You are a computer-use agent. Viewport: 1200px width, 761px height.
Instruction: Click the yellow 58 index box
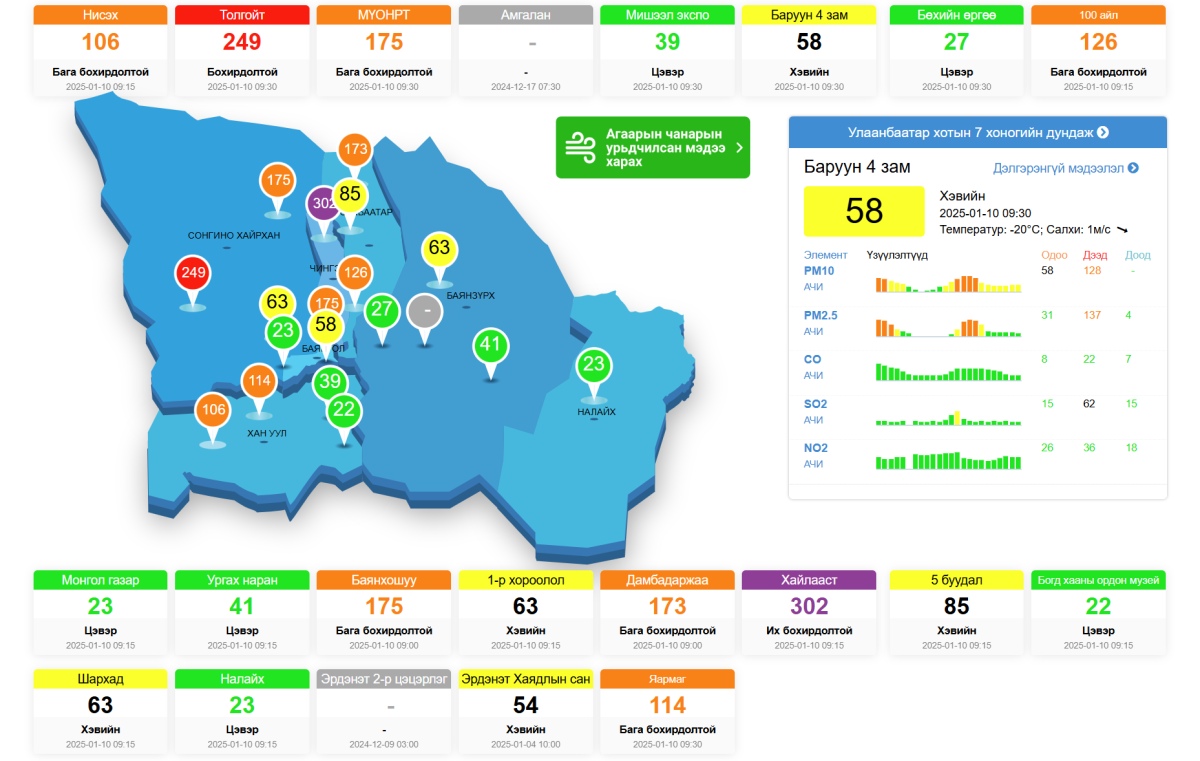click(x=864, y=211)
